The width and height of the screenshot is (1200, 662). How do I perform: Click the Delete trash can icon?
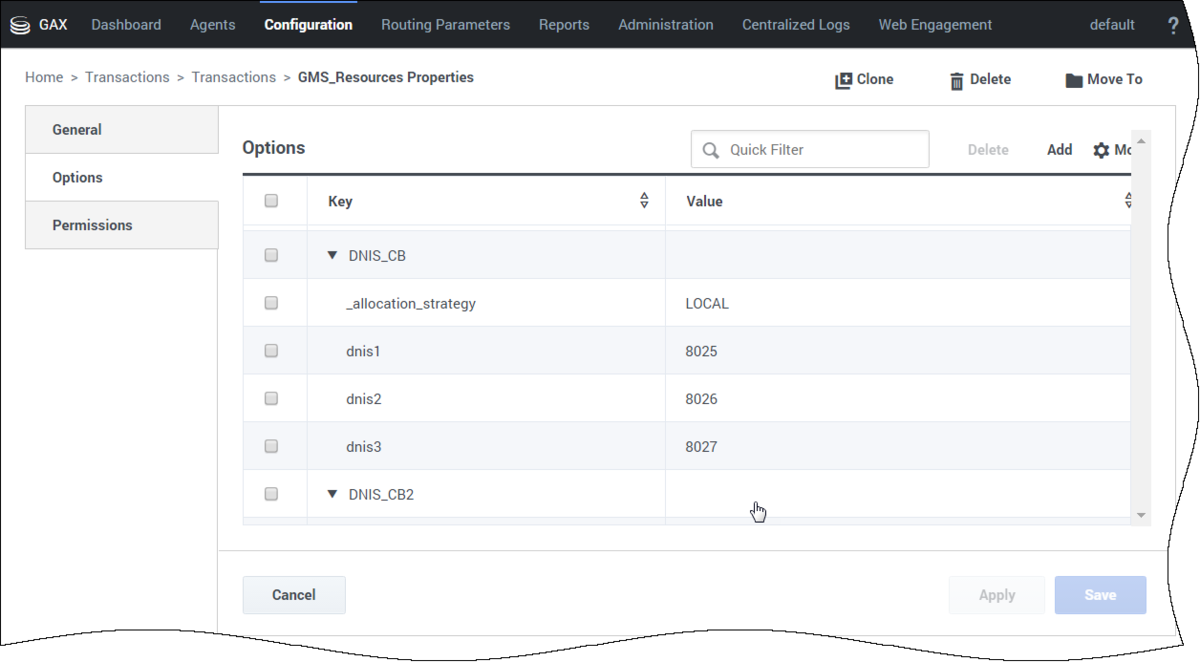pos(956,80)
